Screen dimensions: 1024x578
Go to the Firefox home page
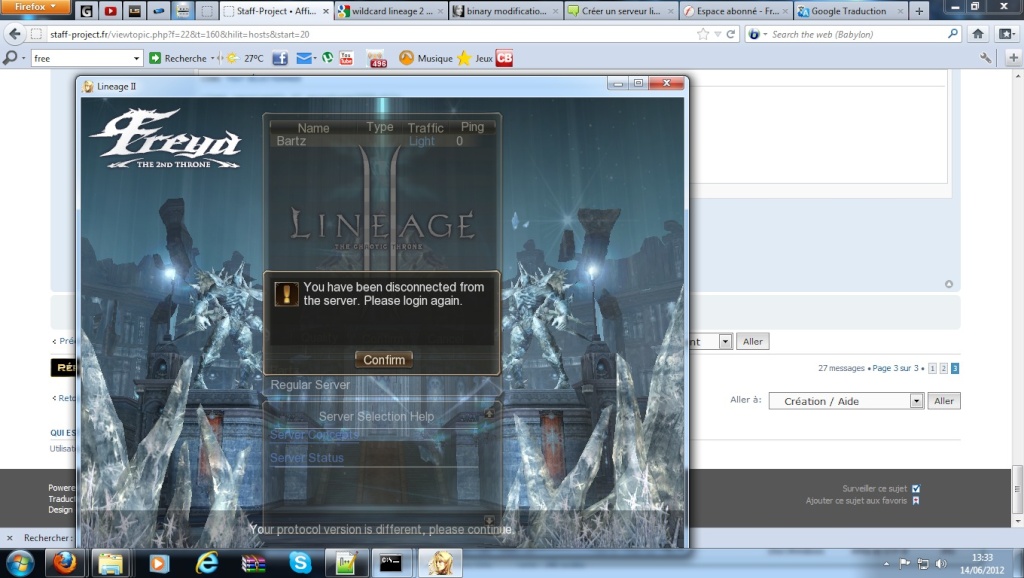[978, 34]
